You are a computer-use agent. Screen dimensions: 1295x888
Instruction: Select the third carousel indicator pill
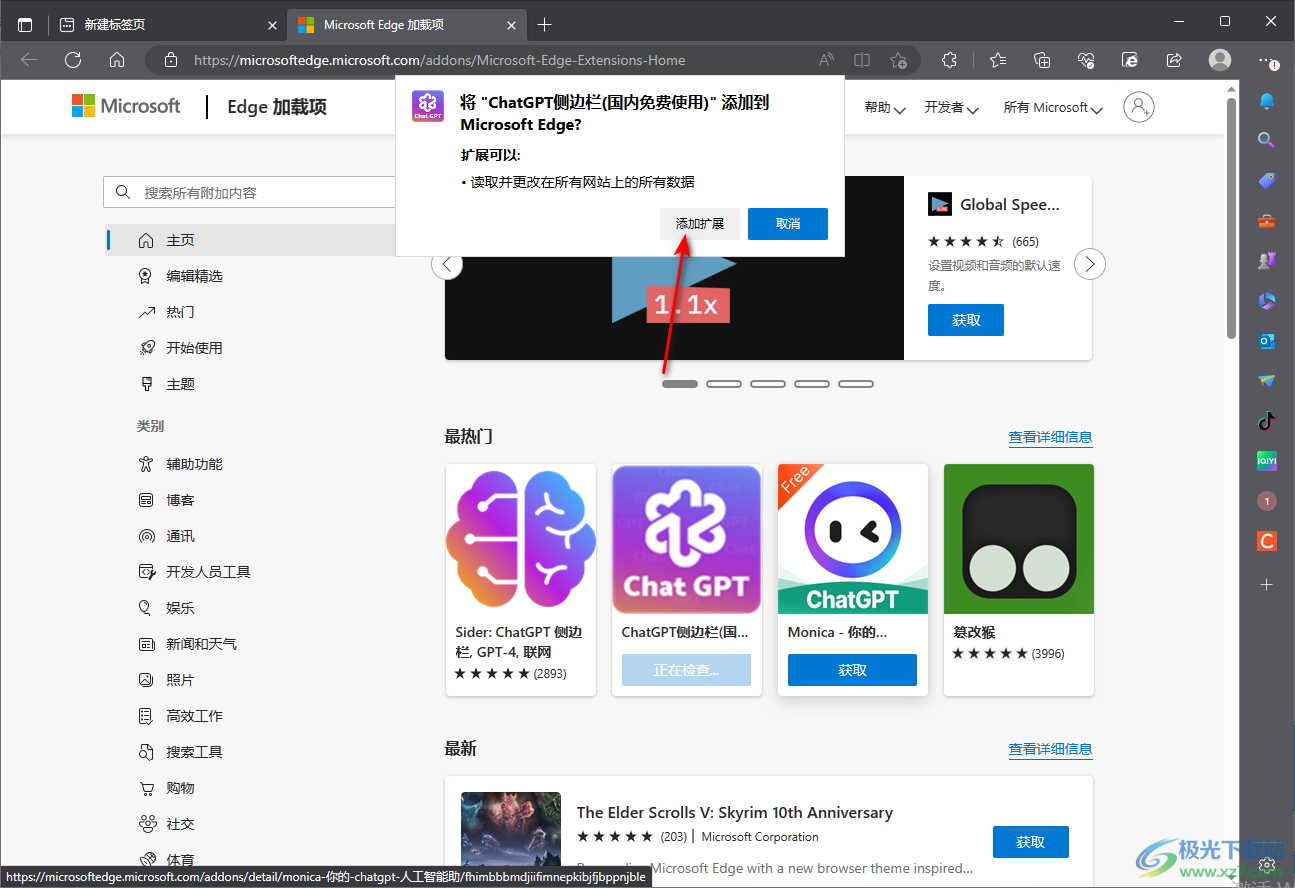pyautogui.click(x=768, y=384)
